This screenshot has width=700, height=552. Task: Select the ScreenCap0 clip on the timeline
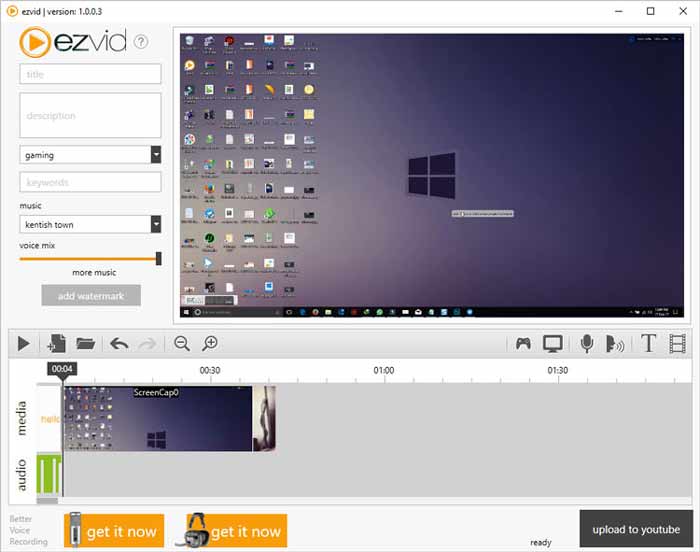click(x=158, y=419)
